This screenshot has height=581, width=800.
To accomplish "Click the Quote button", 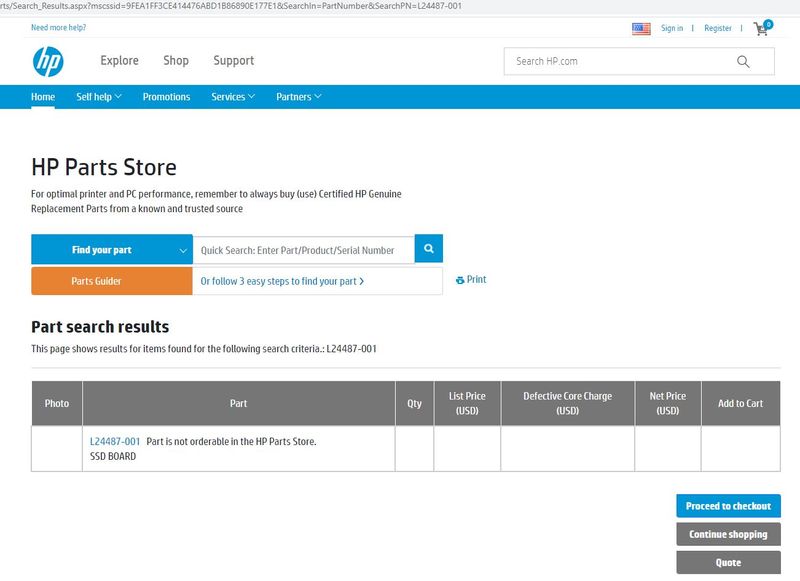I will [728, 563].
